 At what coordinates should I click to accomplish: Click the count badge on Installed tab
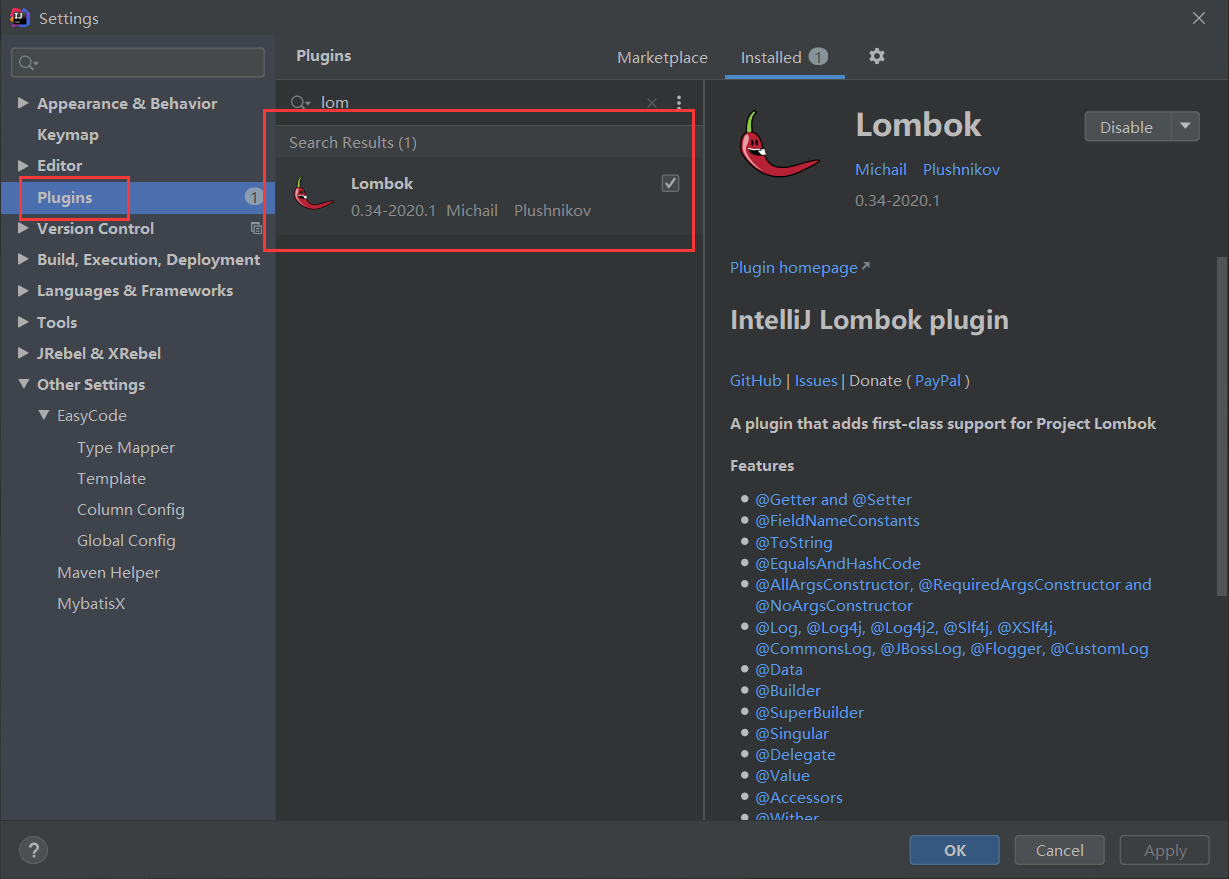tap(818, 57)
